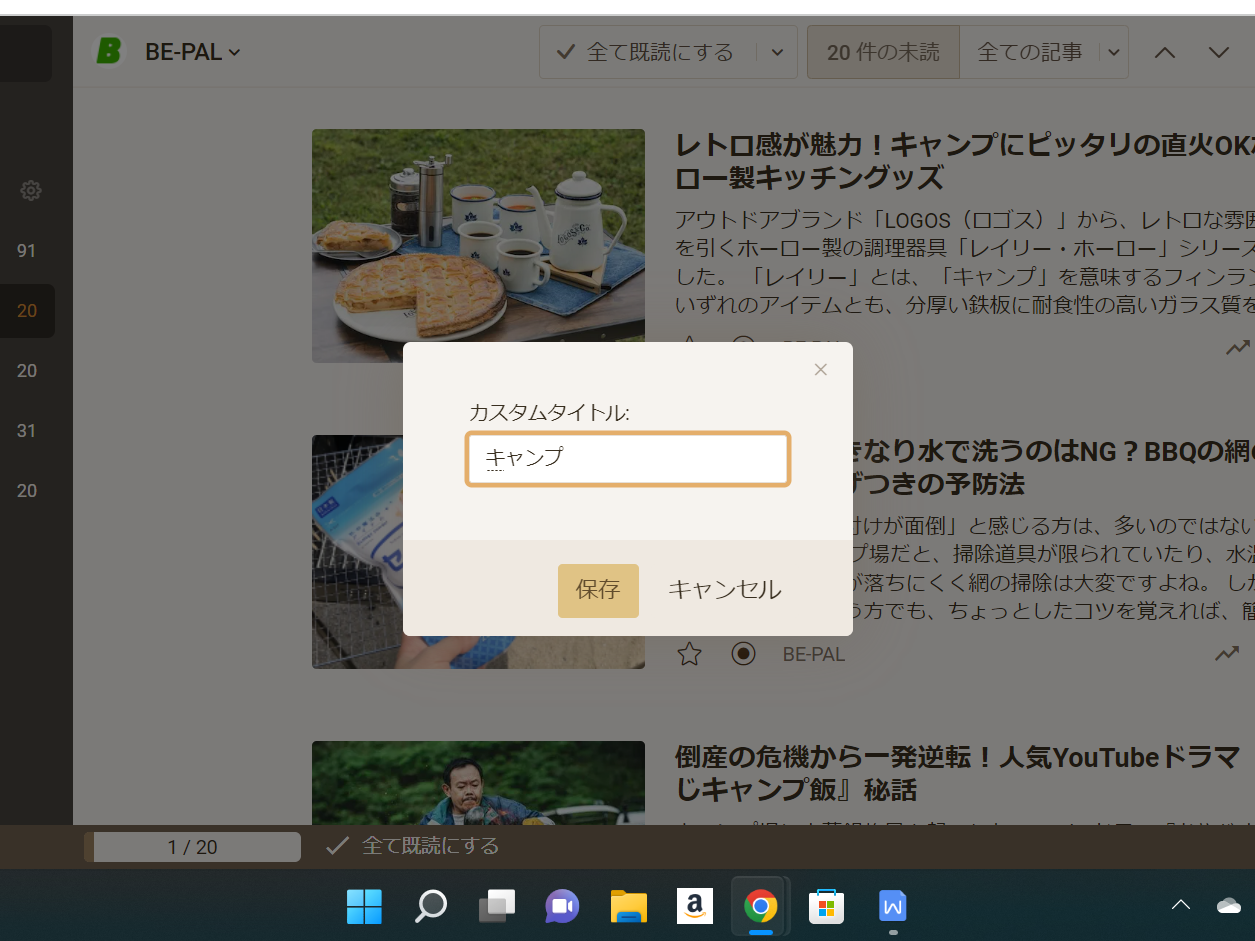Open File Explorer from taskbar
This screenshot has width=1255, height=941.
point(629,906)
